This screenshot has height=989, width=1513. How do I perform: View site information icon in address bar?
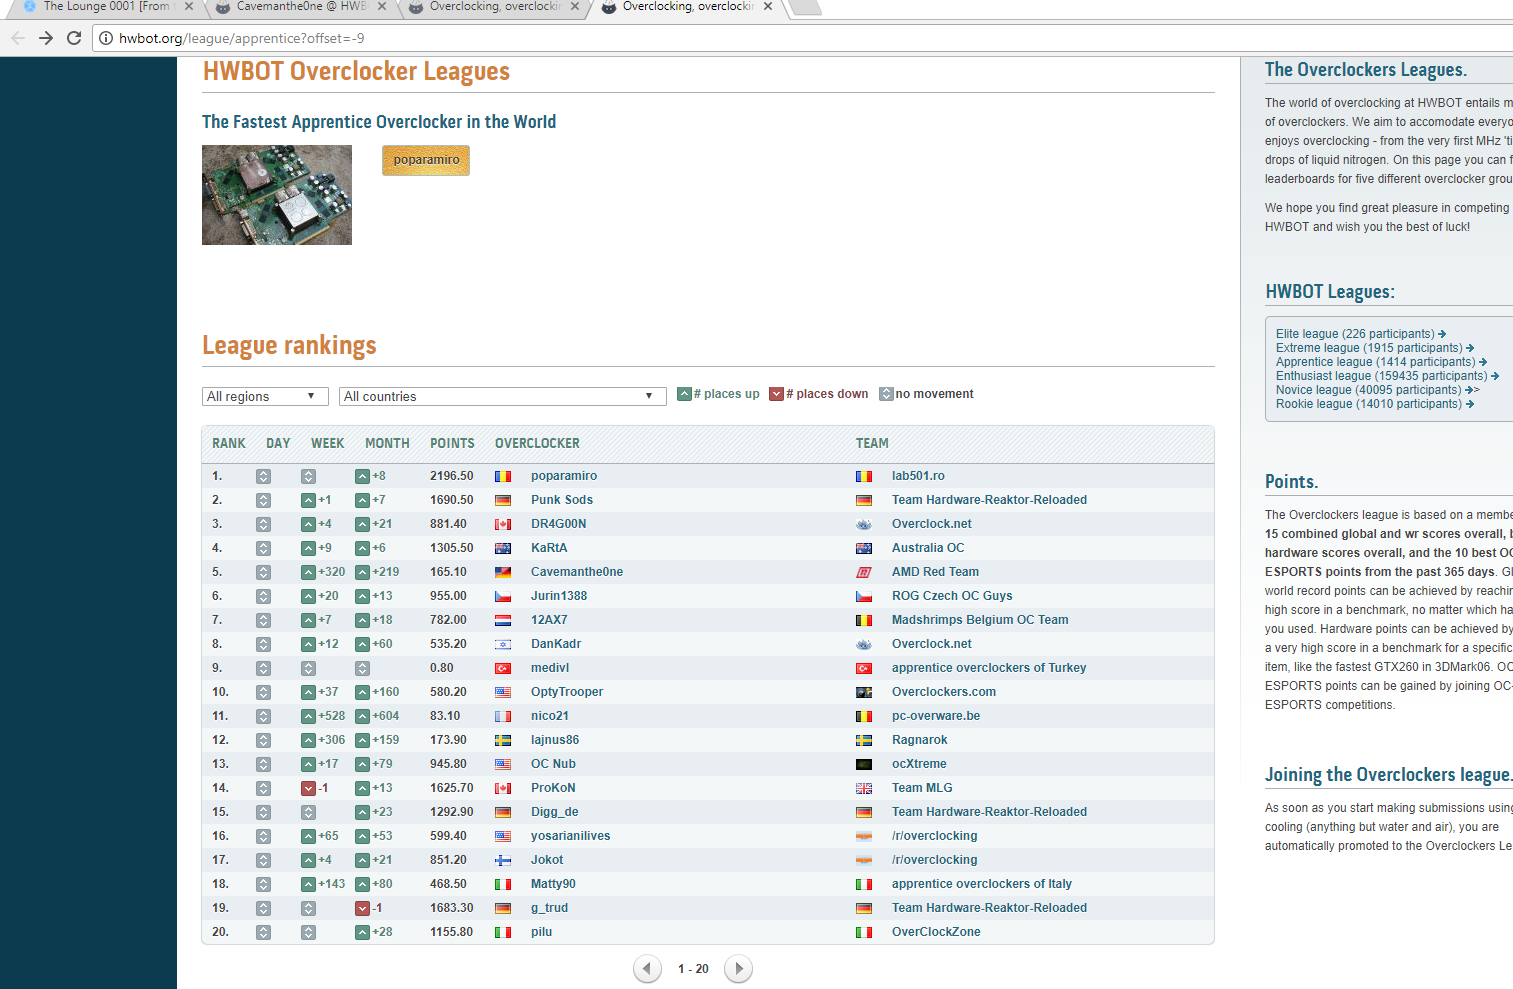tap(106, 38)
